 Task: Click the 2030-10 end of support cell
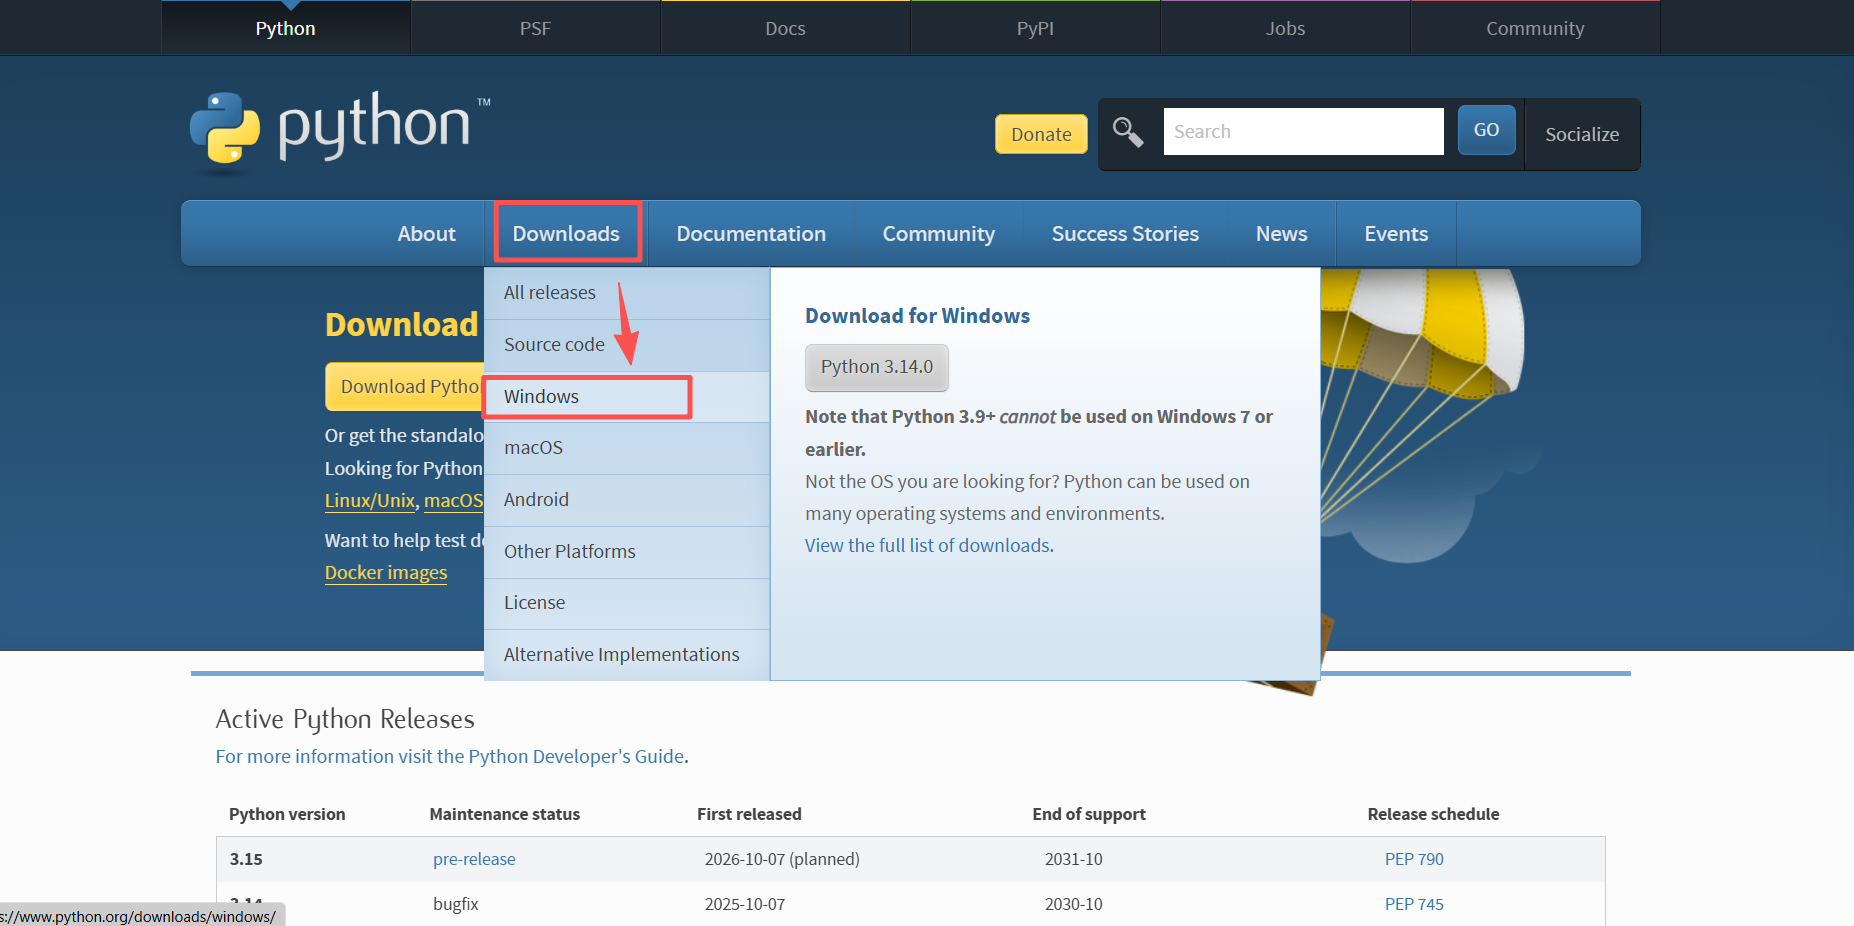click(1074, 904)
